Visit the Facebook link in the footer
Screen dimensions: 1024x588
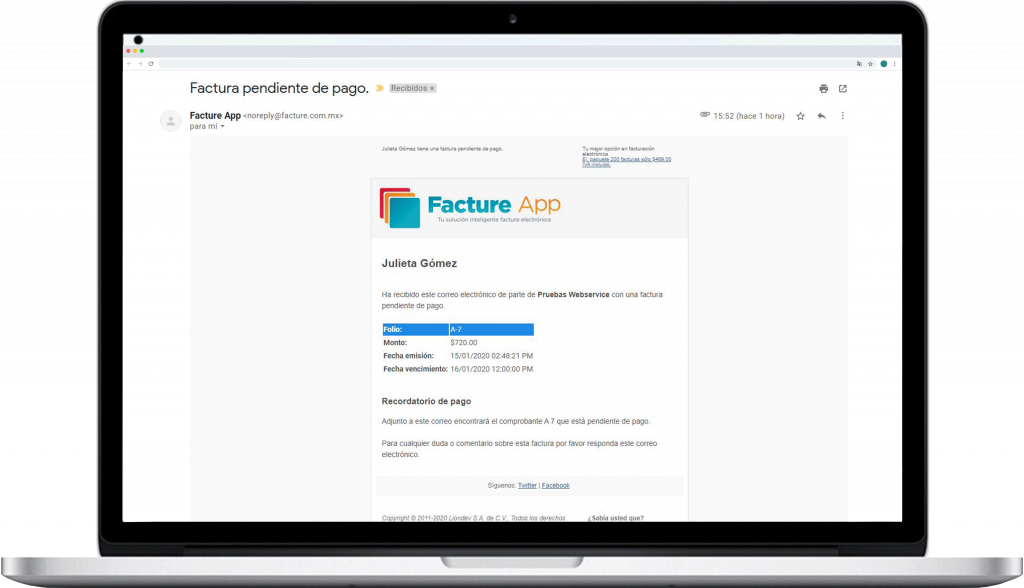[556, 485]
